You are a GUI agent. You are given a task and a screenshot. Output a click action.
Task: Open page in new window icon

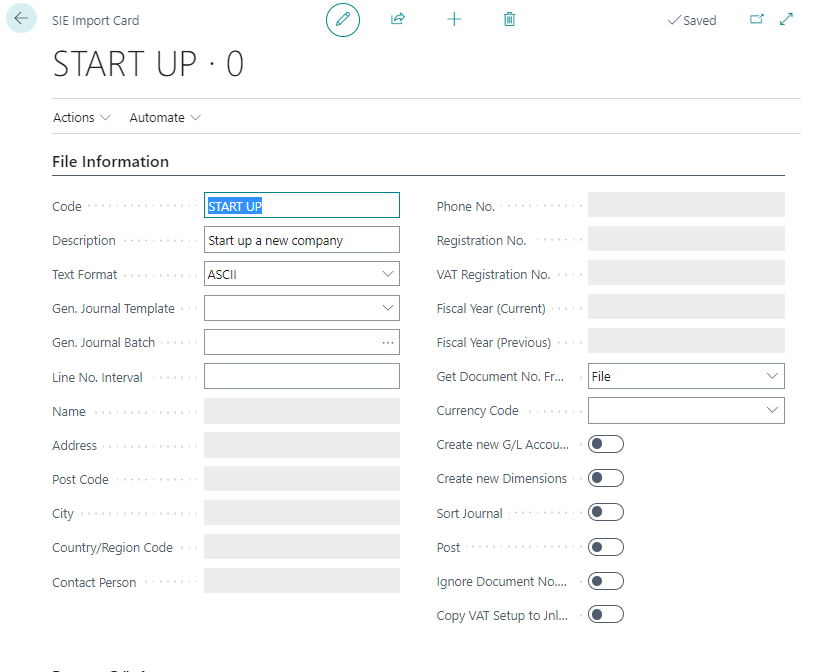click(756, 19)
